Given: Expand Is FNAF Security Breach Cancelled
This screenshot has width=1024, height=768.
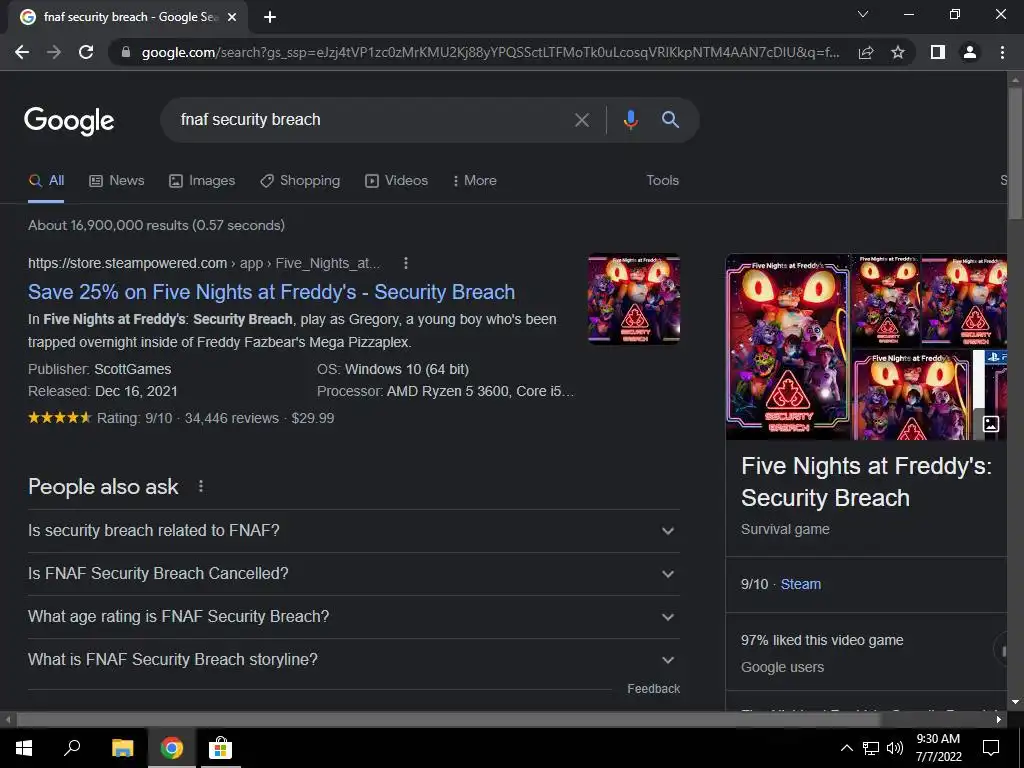Looking at the screenshot, I should click(x=353, y=574).
